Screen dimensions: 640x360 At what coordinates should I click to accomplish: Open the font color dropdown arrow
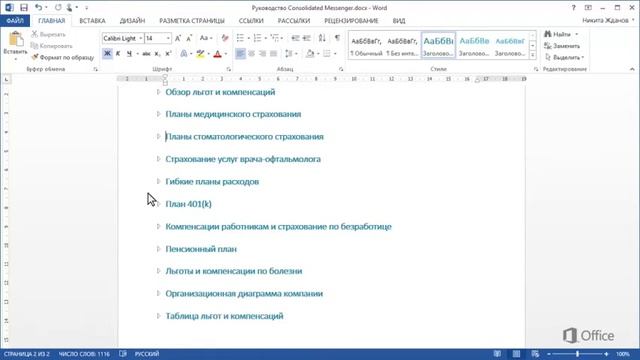pyautogui.click(x=226, y=53)
